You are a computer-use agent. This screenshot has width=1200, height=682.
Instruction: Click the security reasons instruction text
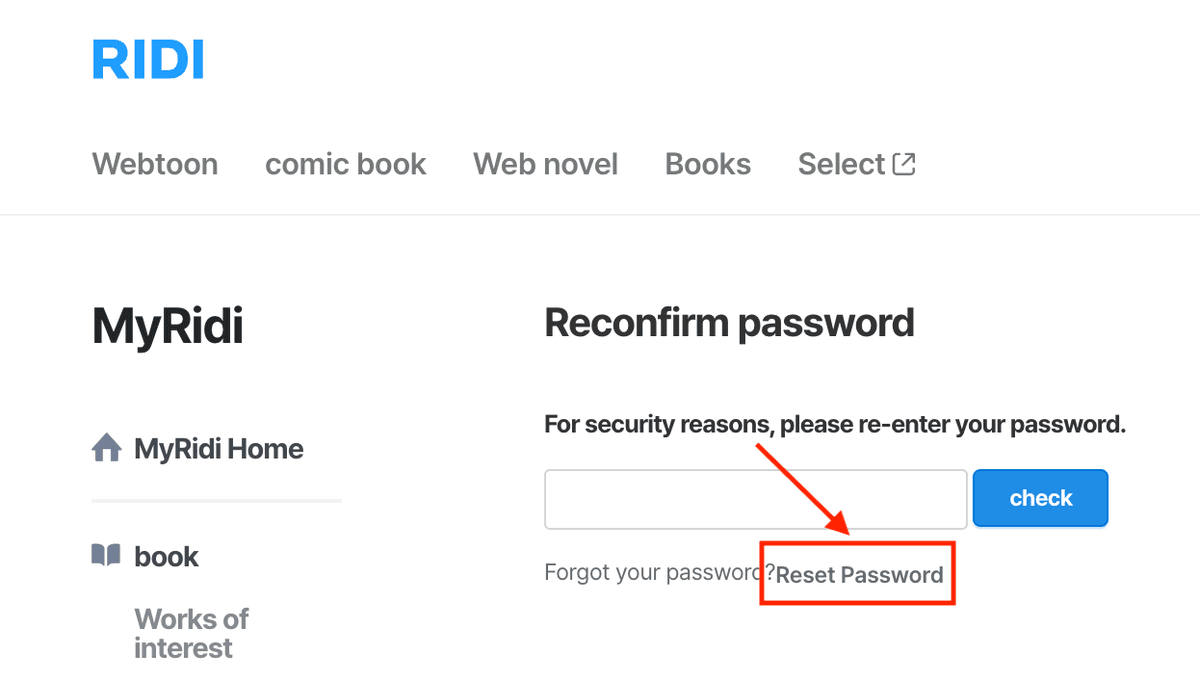(x=834, y=423)
